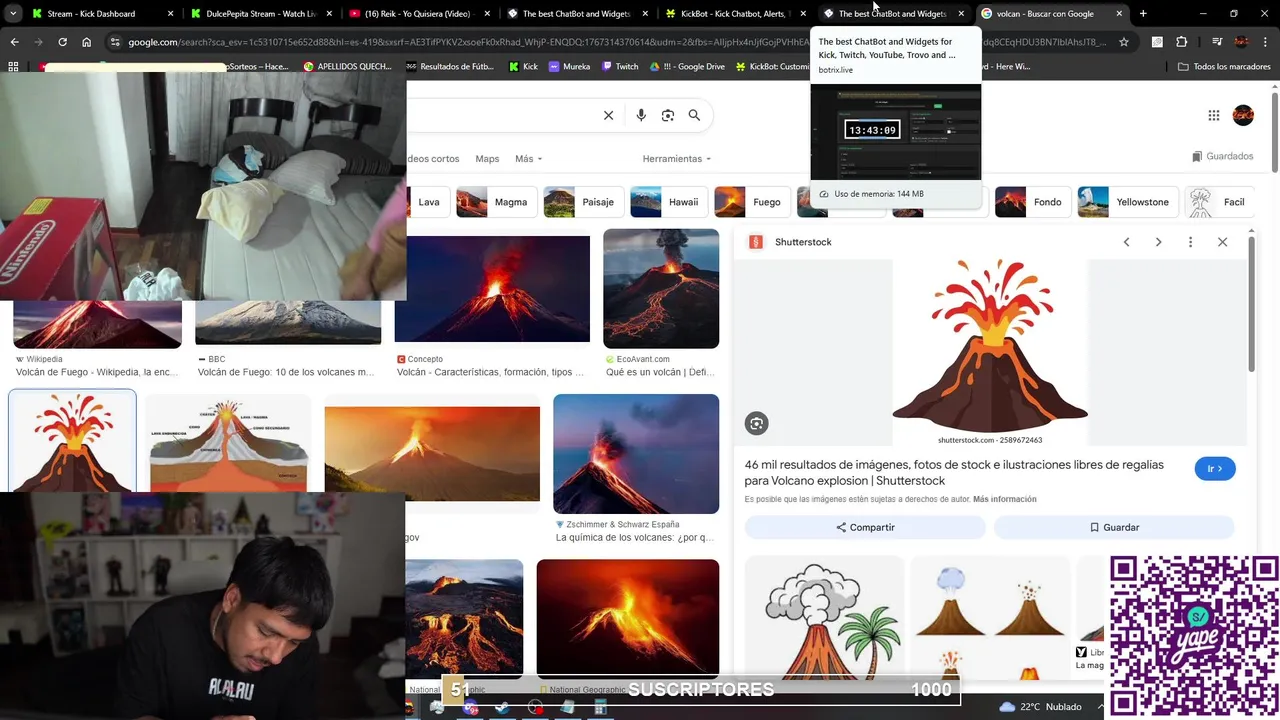Bookmark this page with the star
This screenshot has height=720, width=1280.
(x=1124, y=42)
